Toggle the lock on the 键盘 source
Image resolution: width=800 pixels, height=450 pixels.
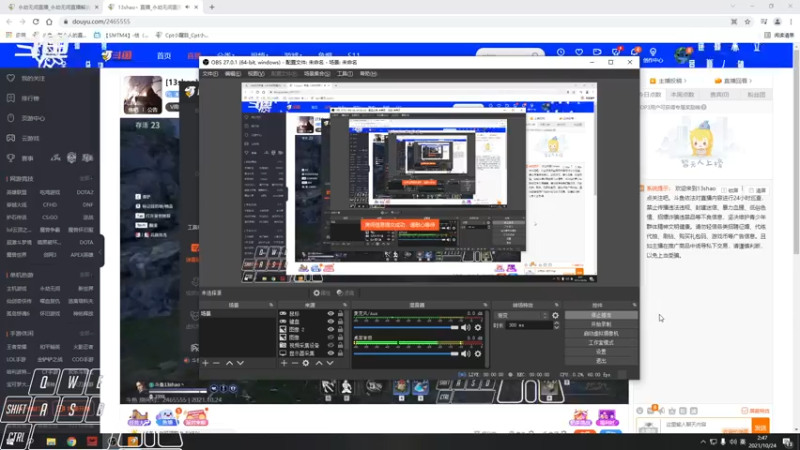coord(340,321)
